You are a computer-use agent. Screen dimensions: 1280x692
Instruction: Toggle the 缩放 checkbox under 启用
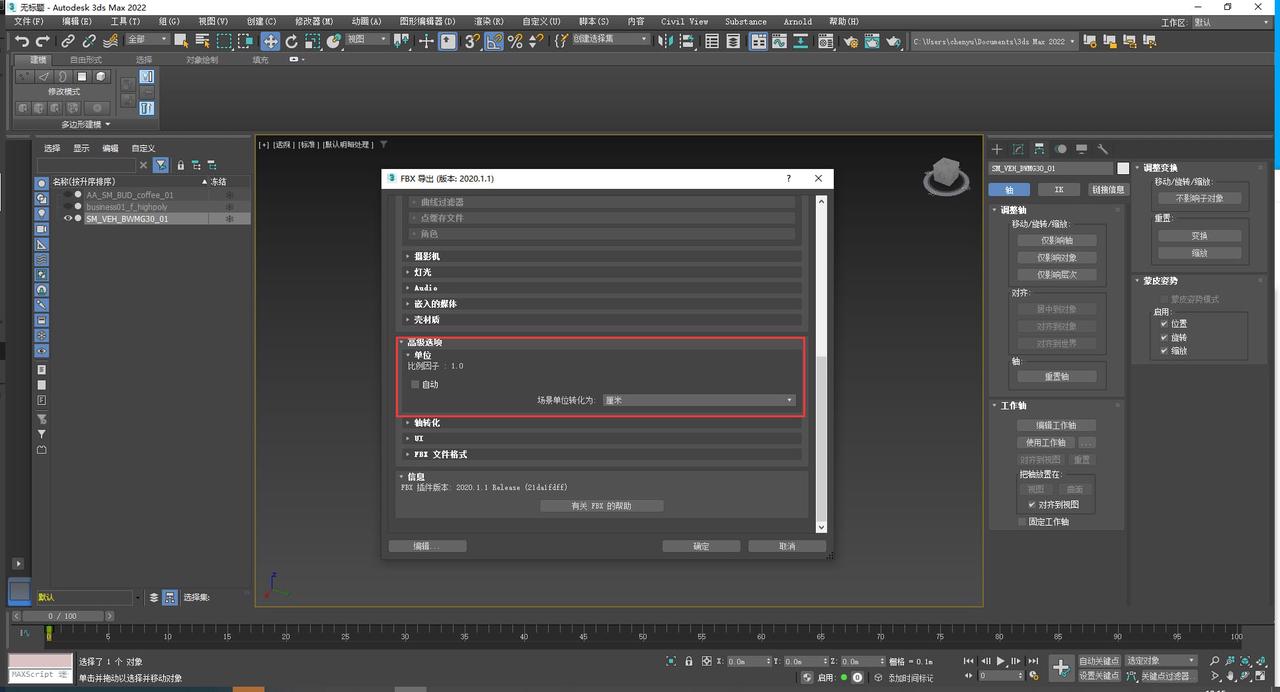coord(1164,351)
